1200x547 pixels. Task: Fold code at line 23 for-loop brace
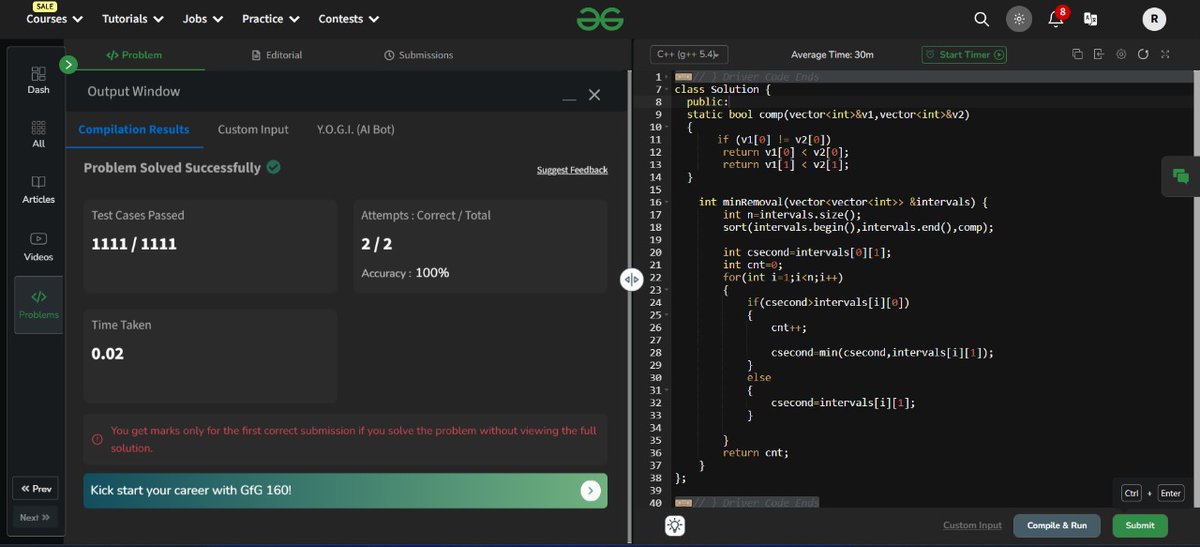click(x=666, y=290)
